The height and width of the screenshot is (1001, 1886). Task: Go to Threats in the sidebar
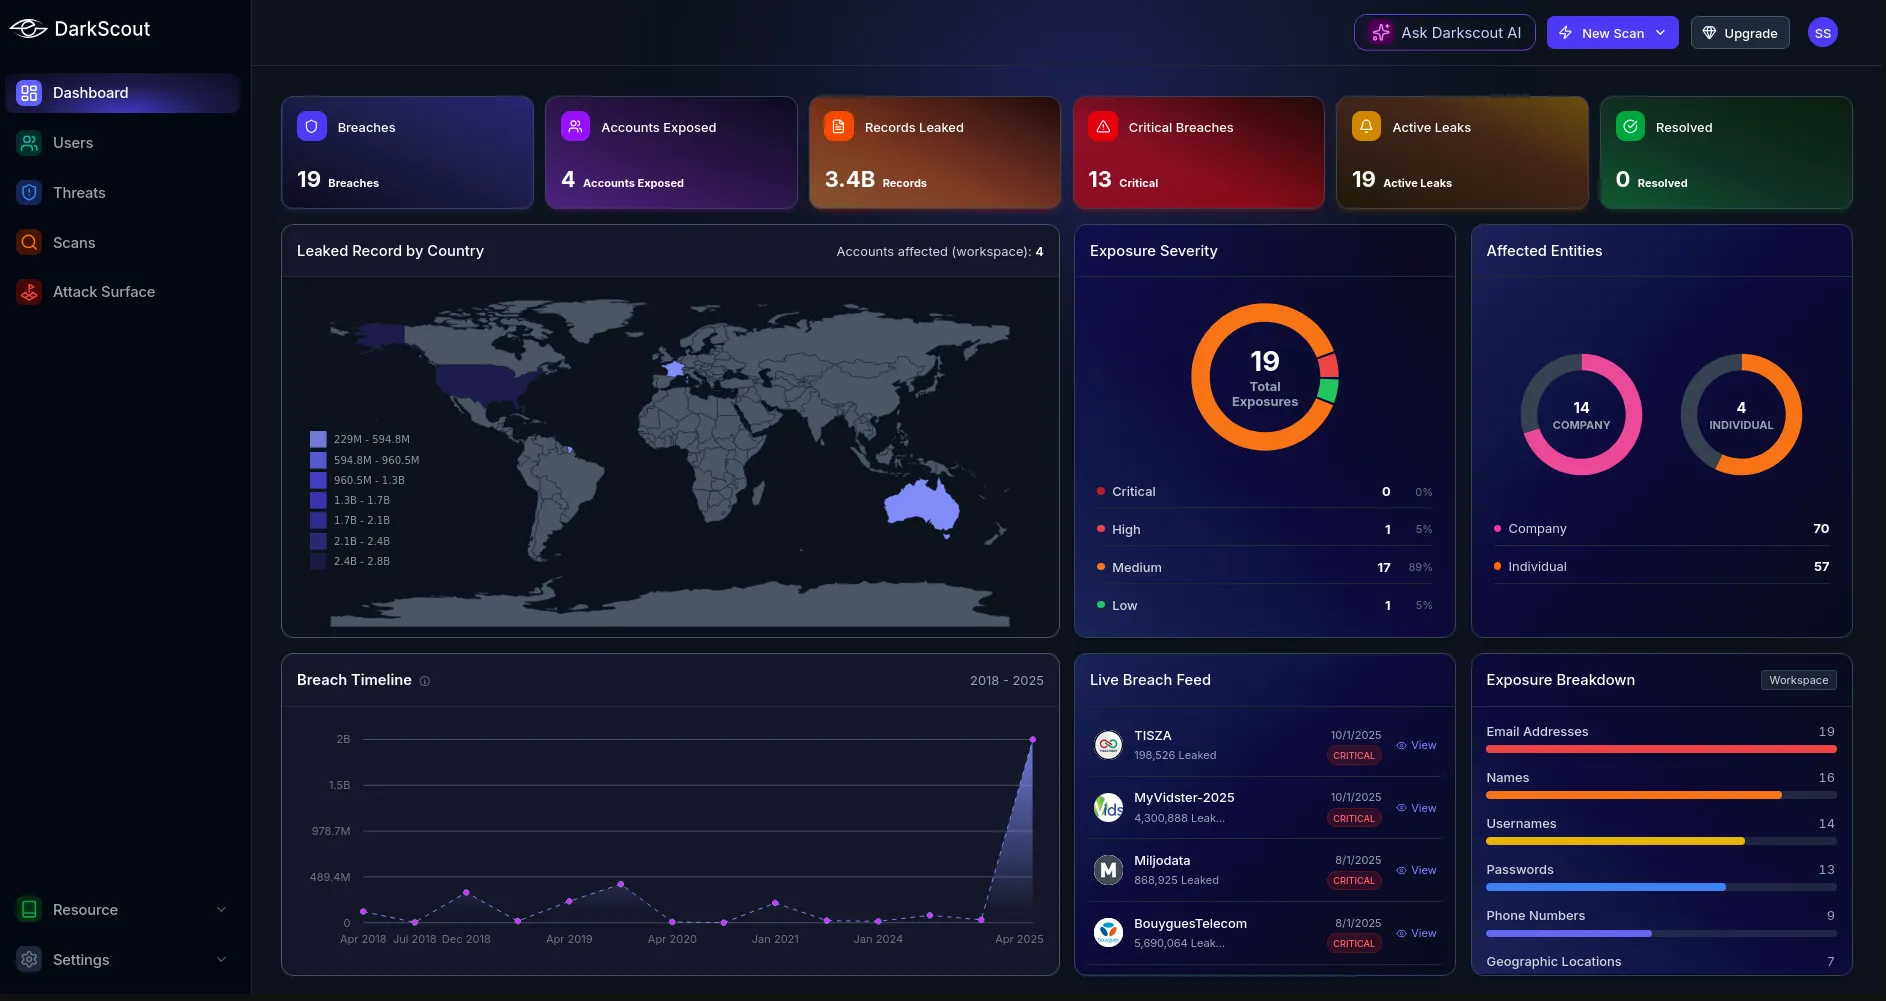point(79,193)
